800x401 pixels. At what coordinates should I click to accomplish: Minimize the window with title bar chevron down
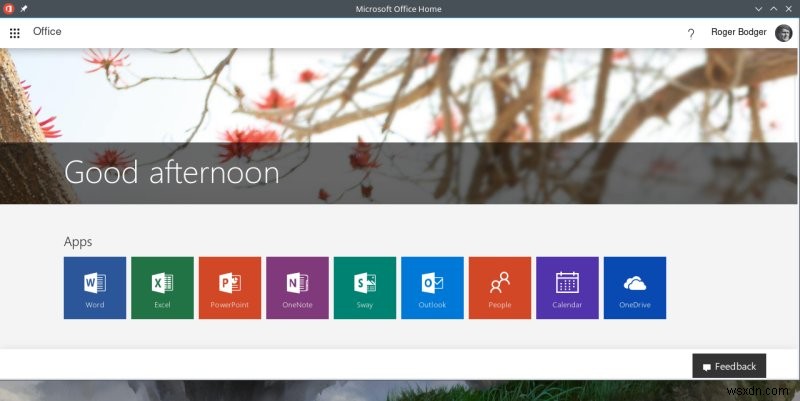pyautogui.click(x=759, y=9)
